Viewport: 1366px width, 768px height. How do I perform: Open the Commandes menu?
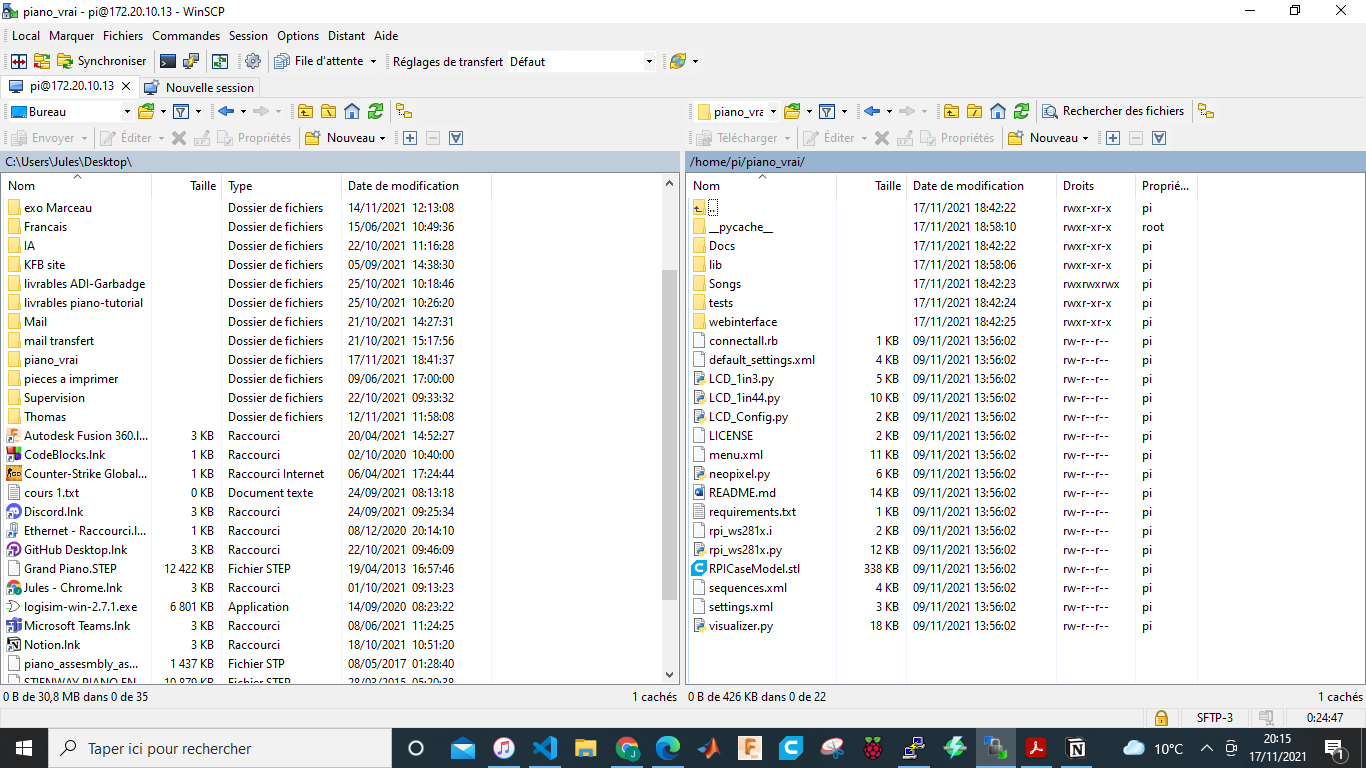tap(186, 35)
